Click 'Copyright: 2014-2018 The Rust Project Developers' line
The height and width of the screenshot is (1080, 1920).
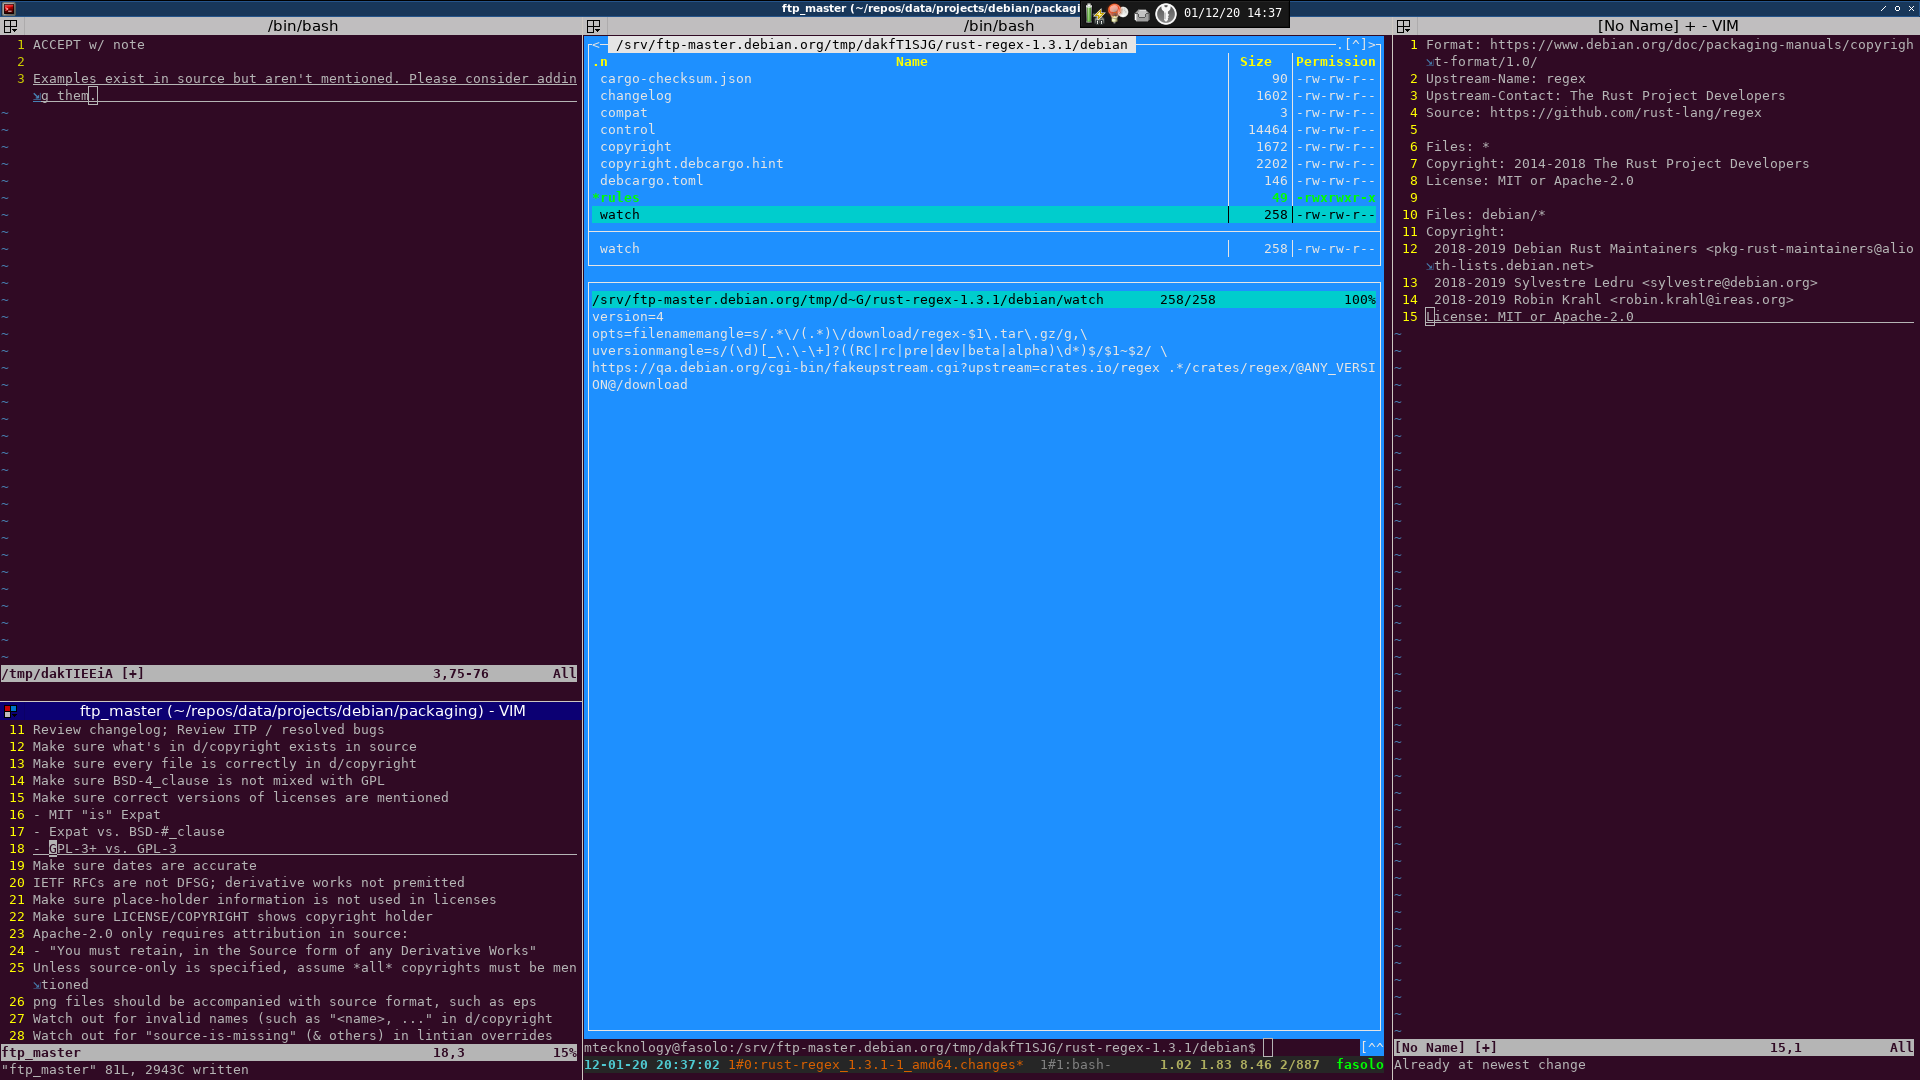[1617, 164]
